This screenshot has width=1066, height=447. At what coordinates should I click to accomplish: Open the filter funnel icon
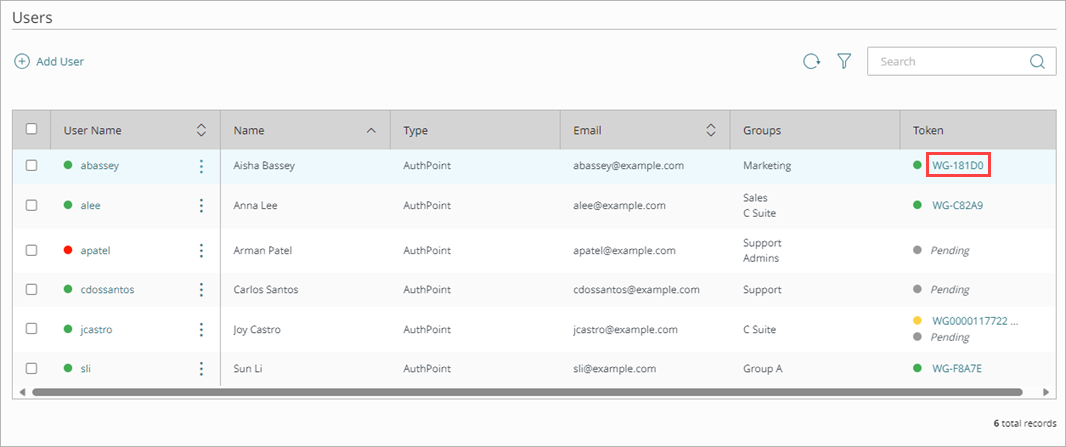844,62
